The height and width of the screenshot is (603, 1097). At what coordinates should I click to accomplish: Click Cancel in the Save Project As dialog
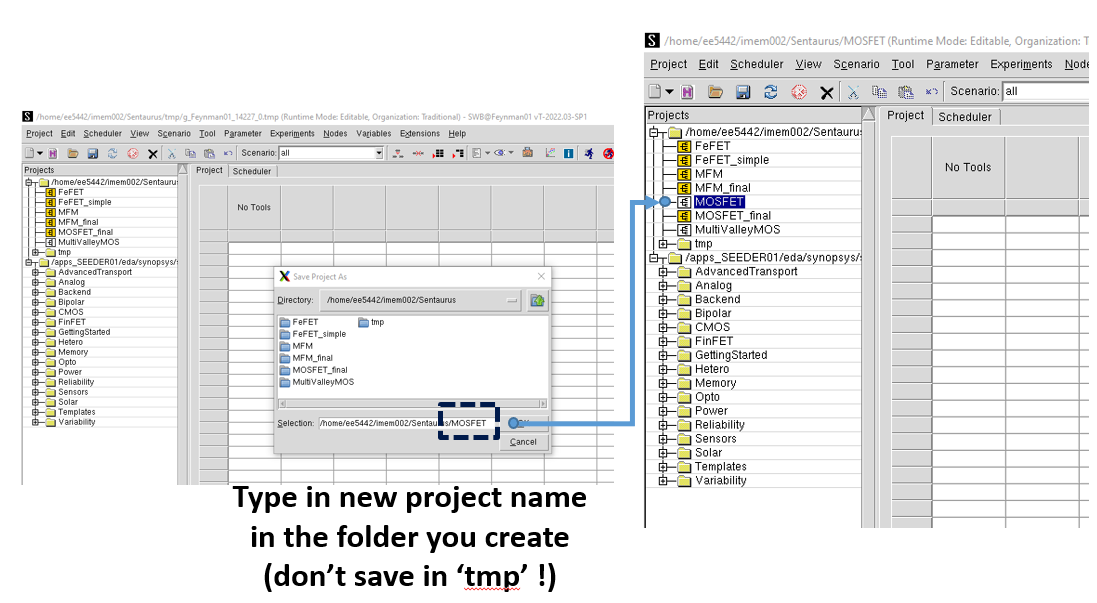(x=523, y=442)
